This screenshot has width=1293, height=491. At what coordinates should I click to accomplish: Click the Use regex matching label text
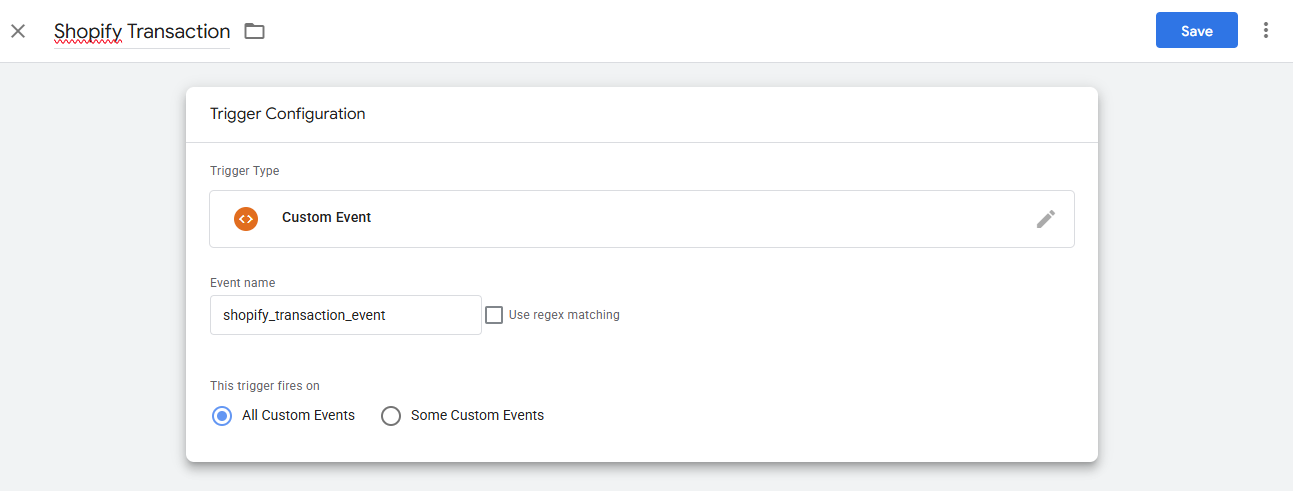[x=564, y=315]
